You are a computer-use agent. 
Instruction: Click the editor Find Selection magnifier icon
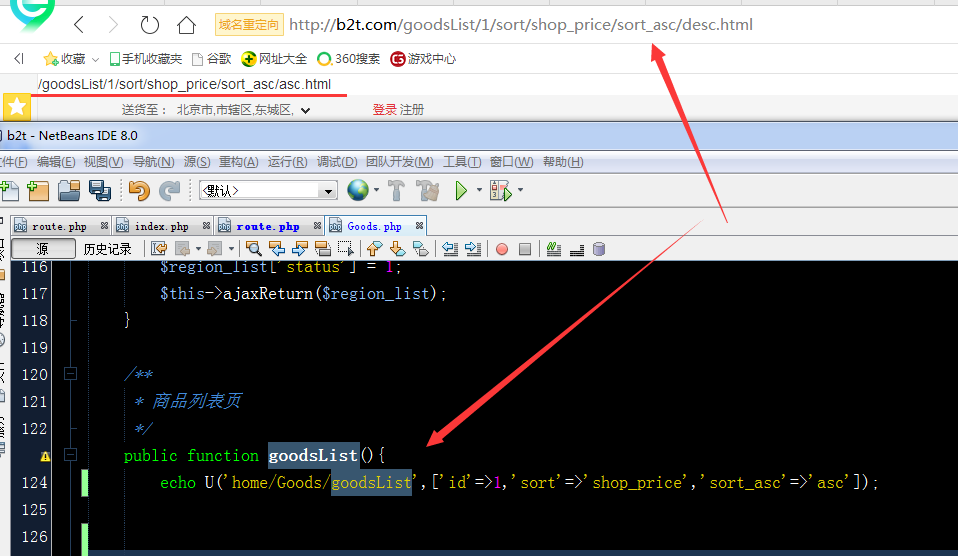tap(254, 249)
